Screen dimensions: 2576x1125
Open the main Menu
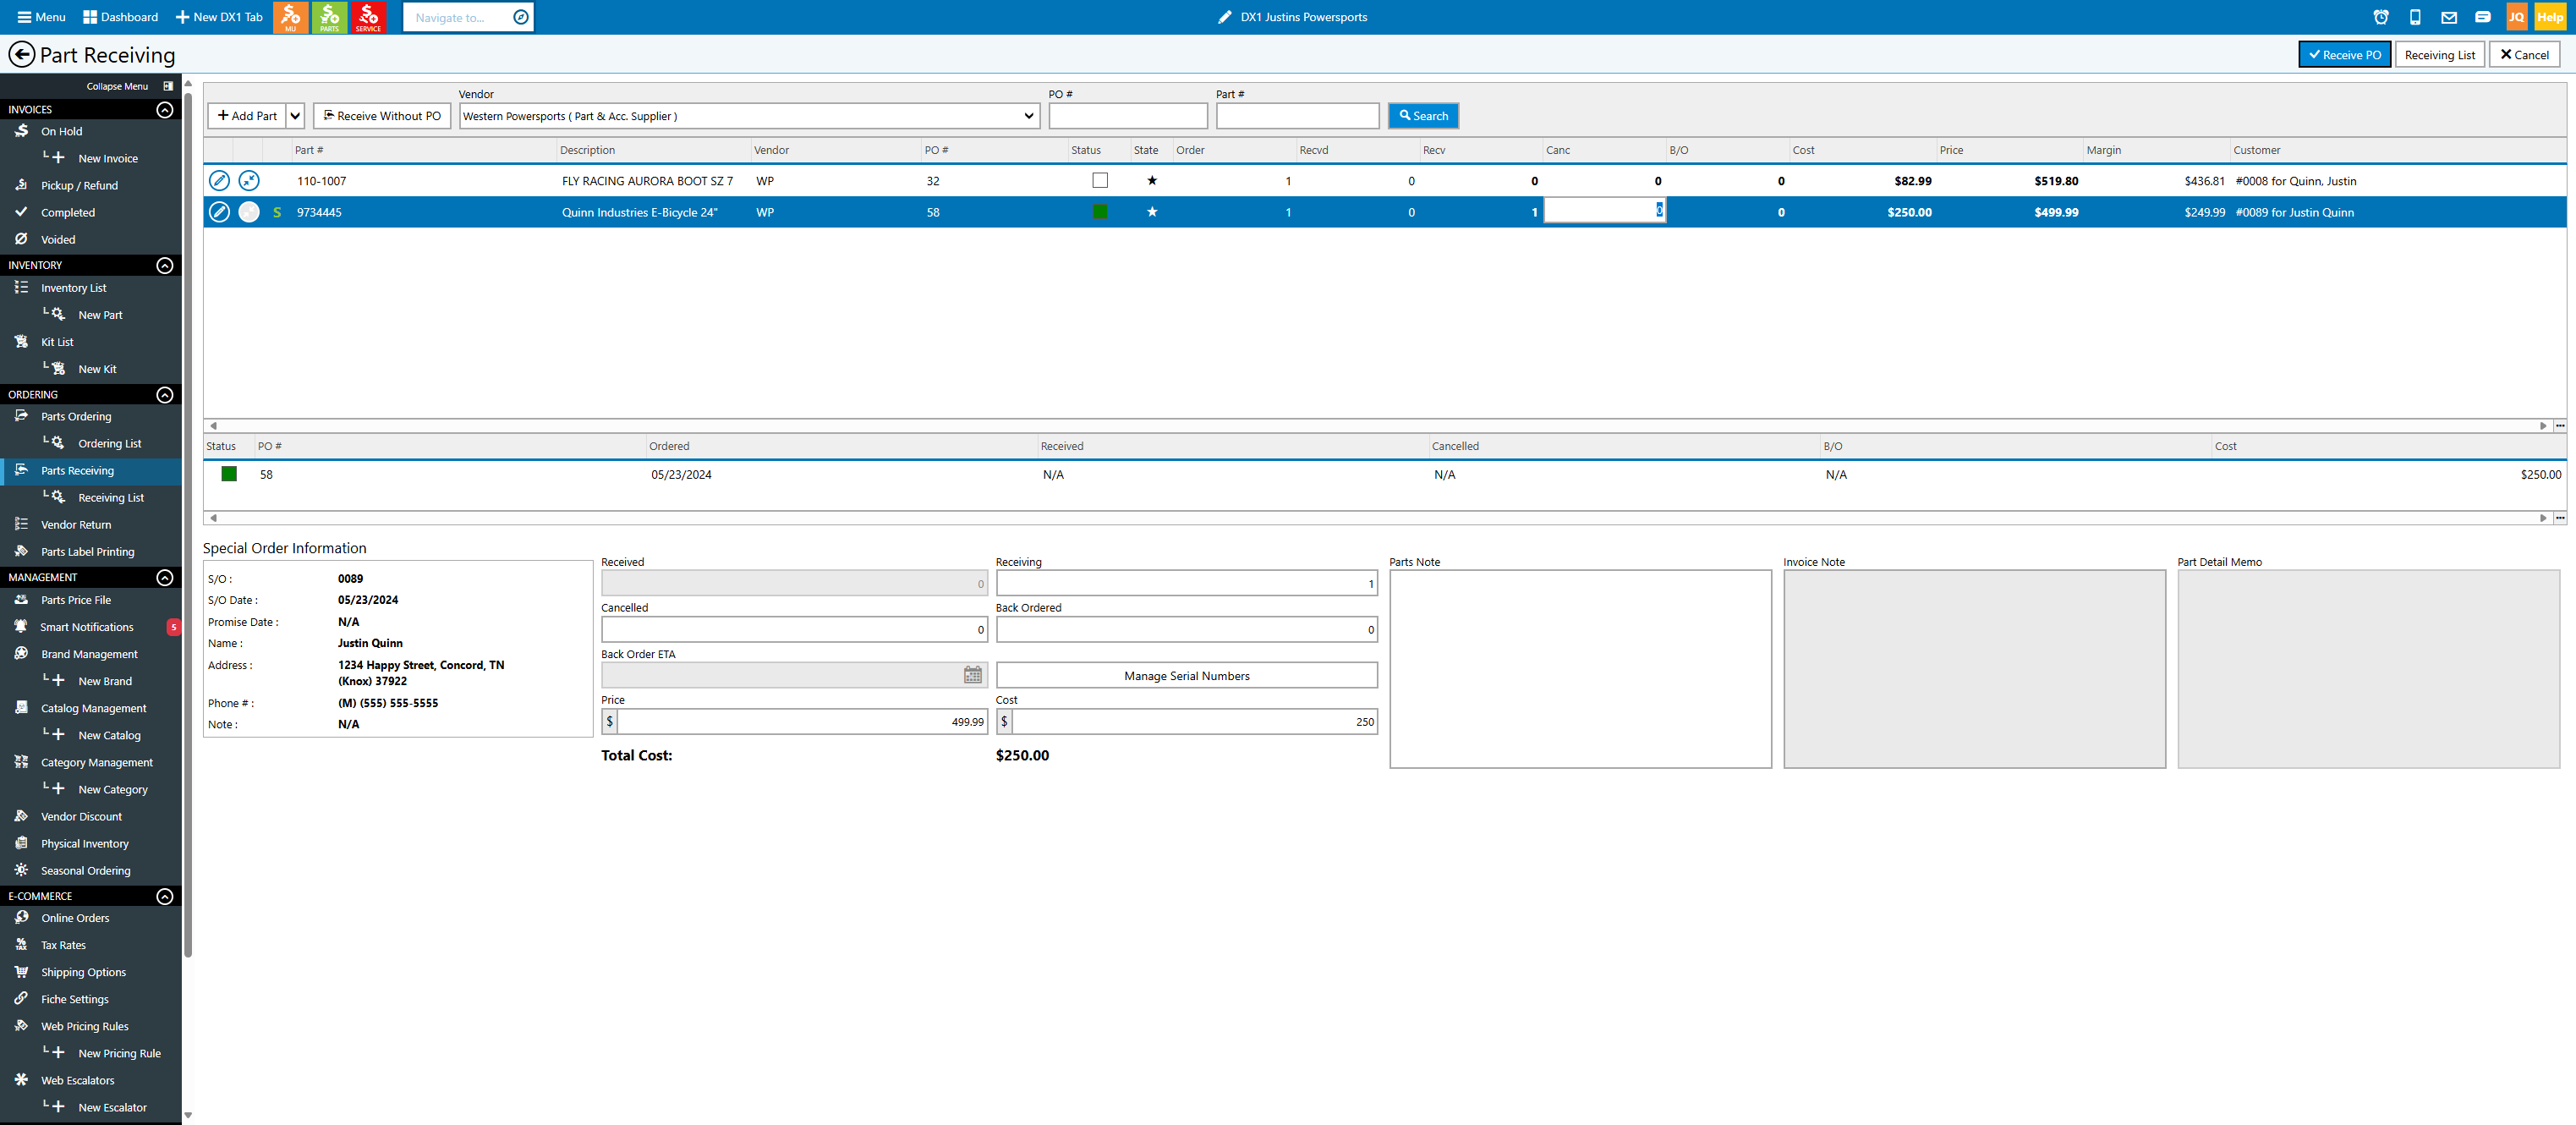tap(41, 17)
